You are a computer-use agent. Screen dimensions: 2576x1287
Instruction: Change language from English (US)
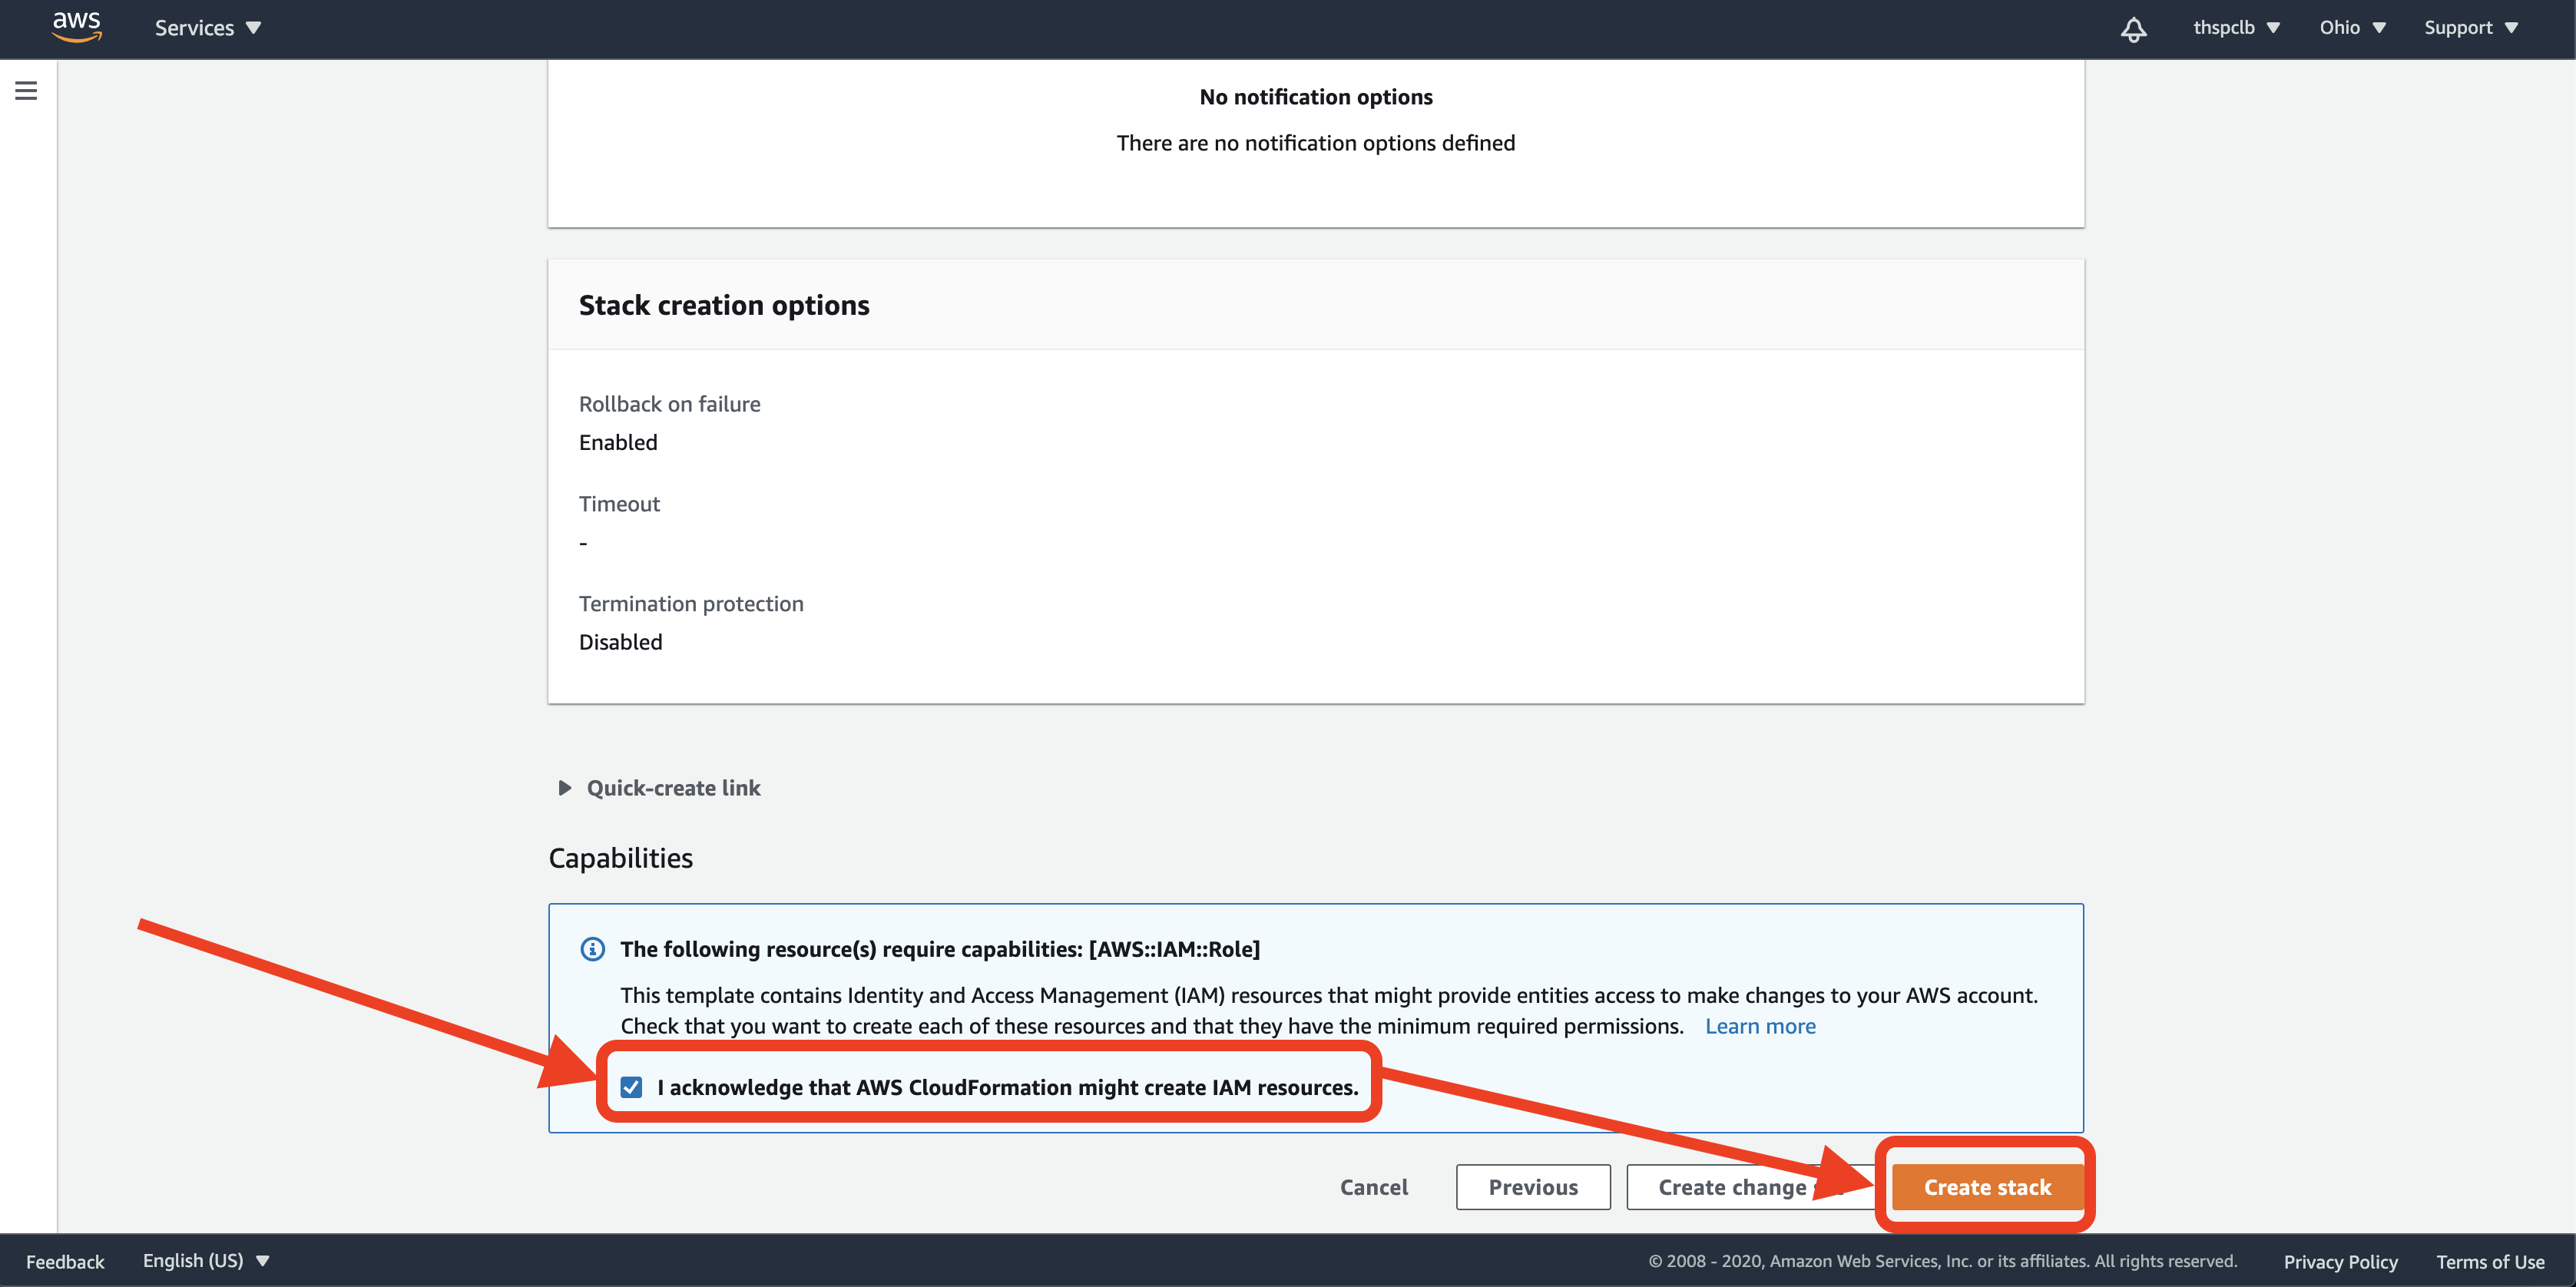[206, 1261]
